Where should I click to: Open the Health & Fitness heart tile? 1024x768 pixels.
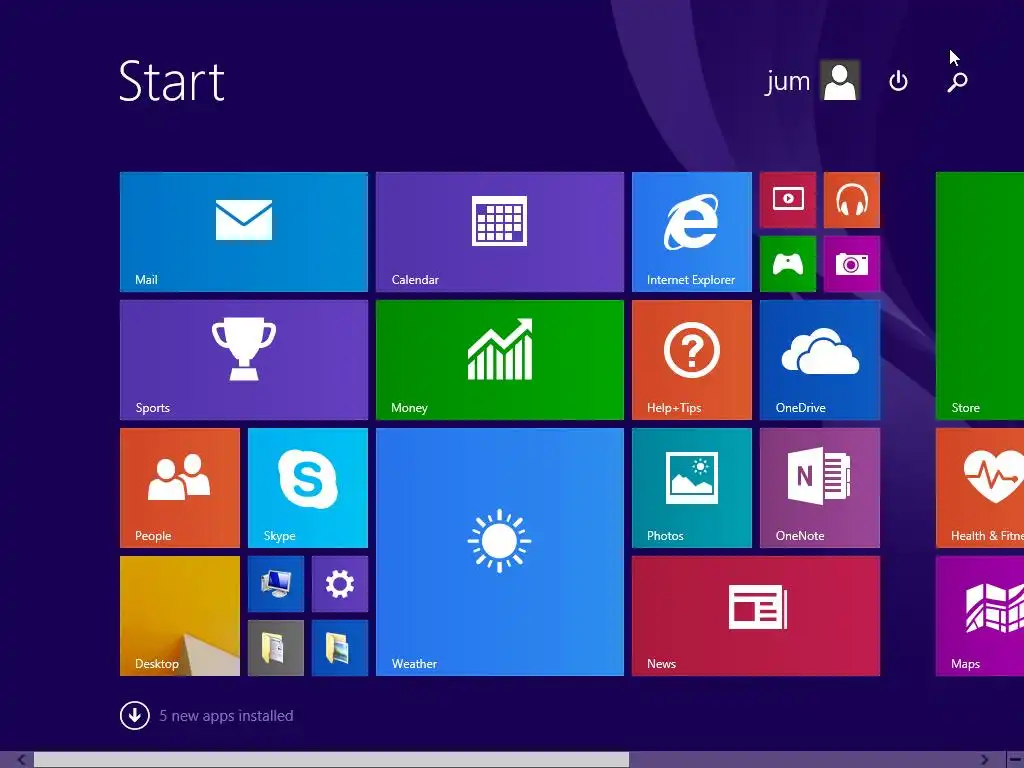tap(980, 488)
